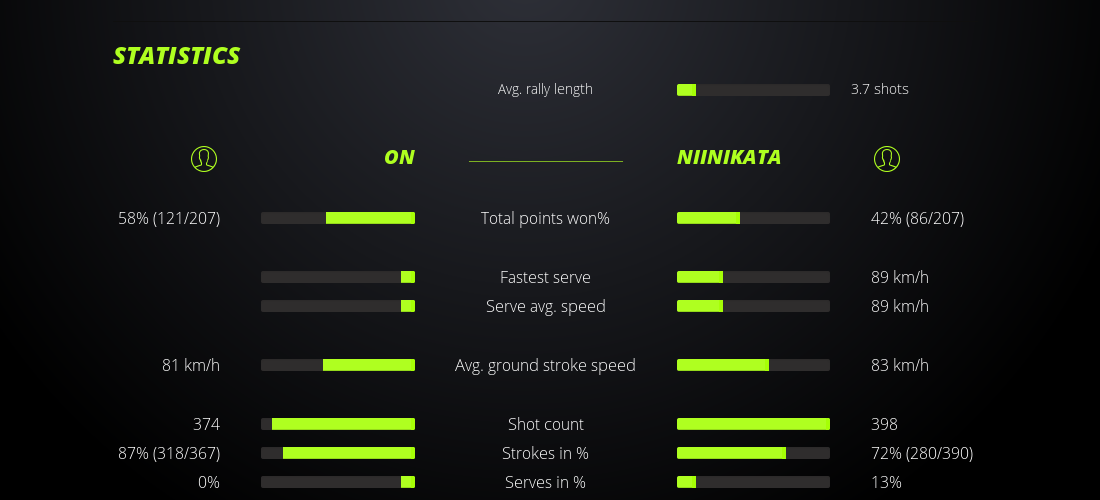The width and height of the screenshot is (1100, 500).
Task: Click NIINIKATA's Fastest serve bar
Action: coord(753,277)
